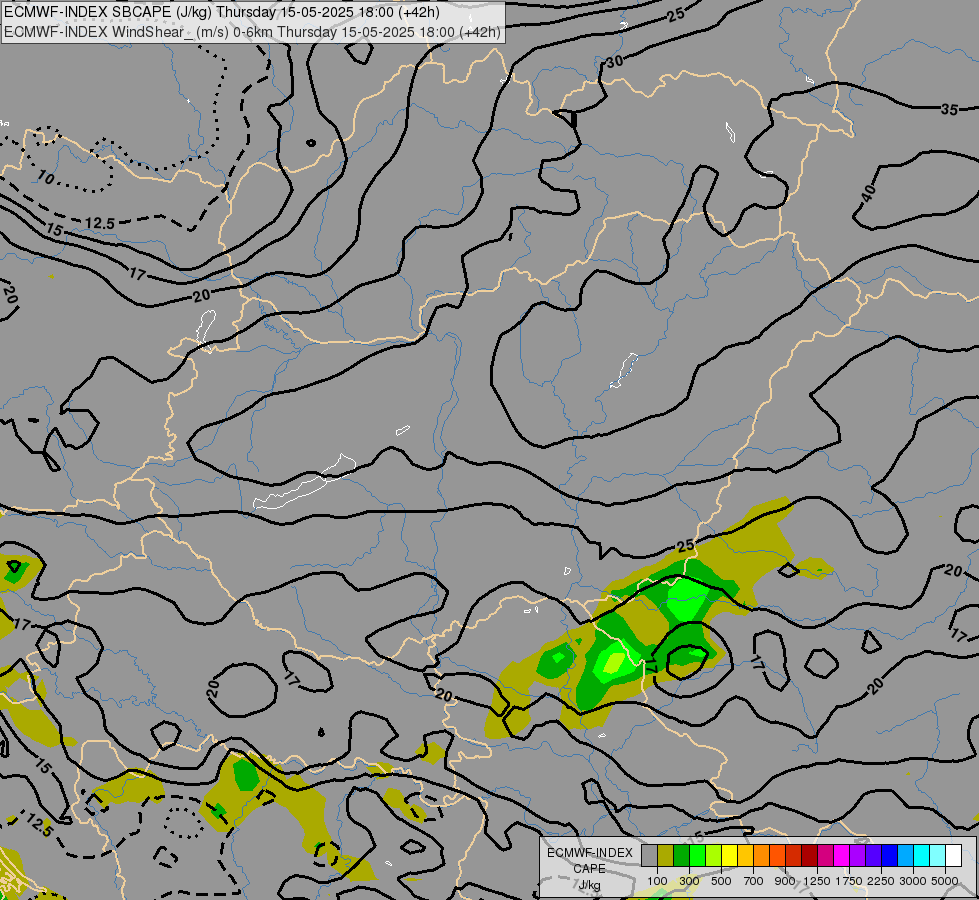The width and height of the screenshot is (979, 900).
Task: Click the 300 tick label in the legend
Action: (x=689, y=881)
